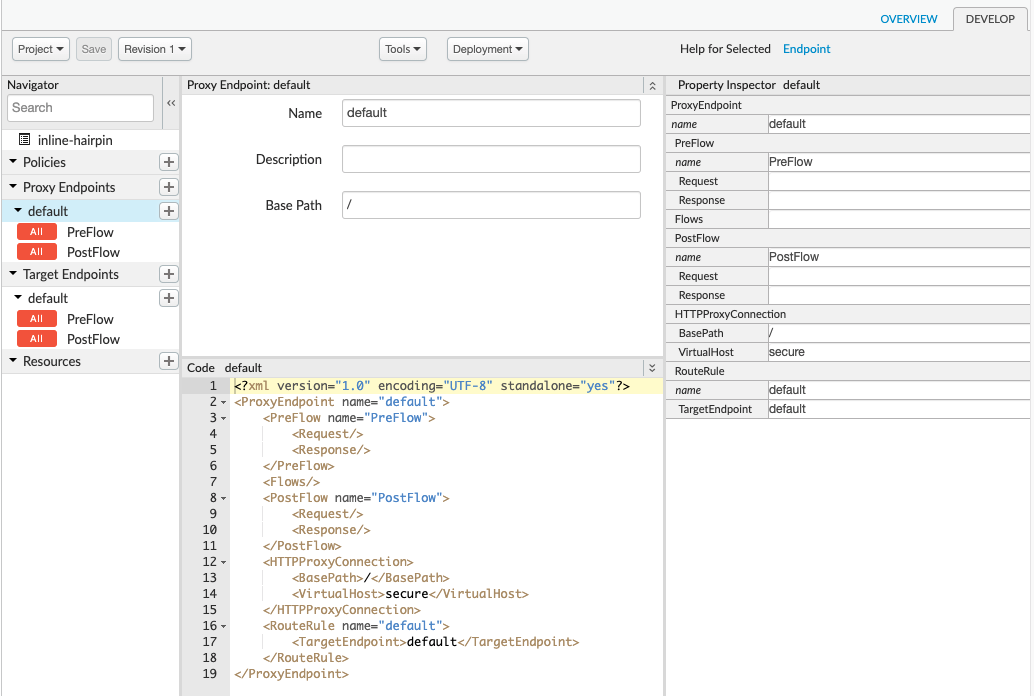The width and height of the screenshot is (1034, 696).
Task: Fold the ProxyEndpoint element at code line 2
Action: pyautogui.click(x=224, y=402)
